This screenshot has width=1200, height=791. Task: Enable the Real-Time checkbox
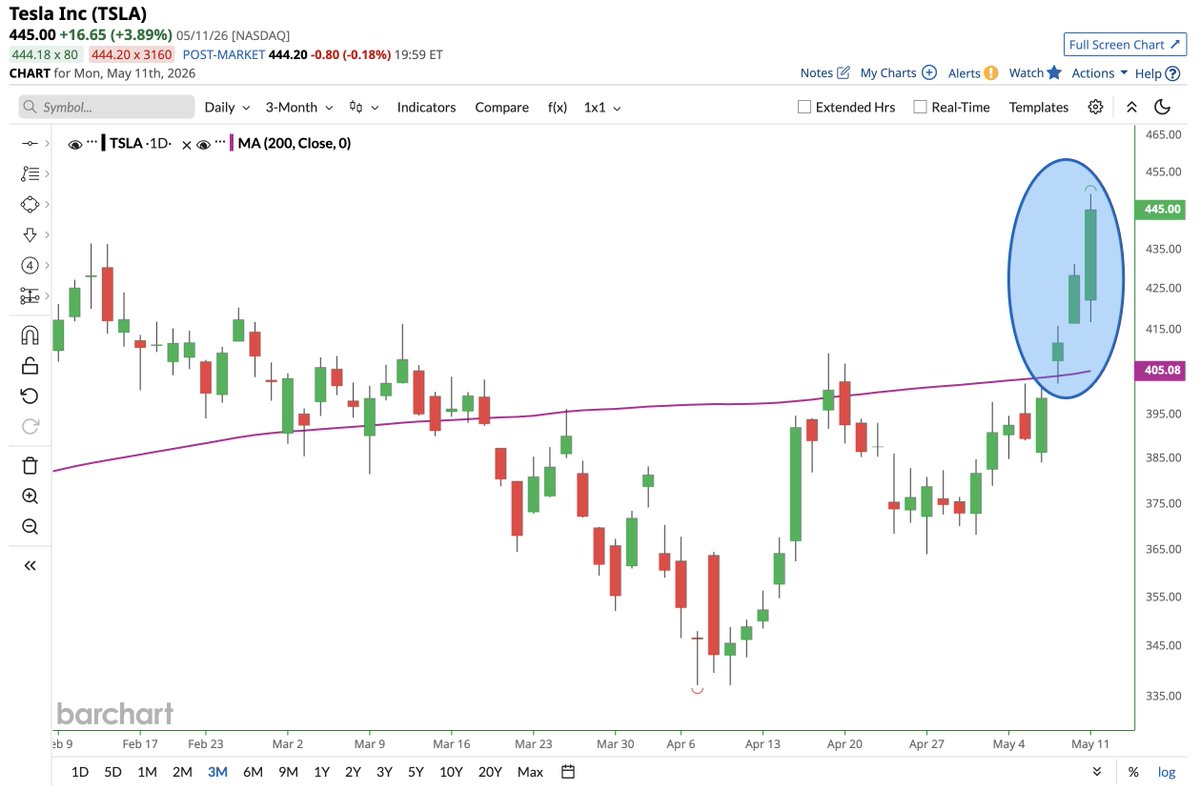(x=920, y=107)
